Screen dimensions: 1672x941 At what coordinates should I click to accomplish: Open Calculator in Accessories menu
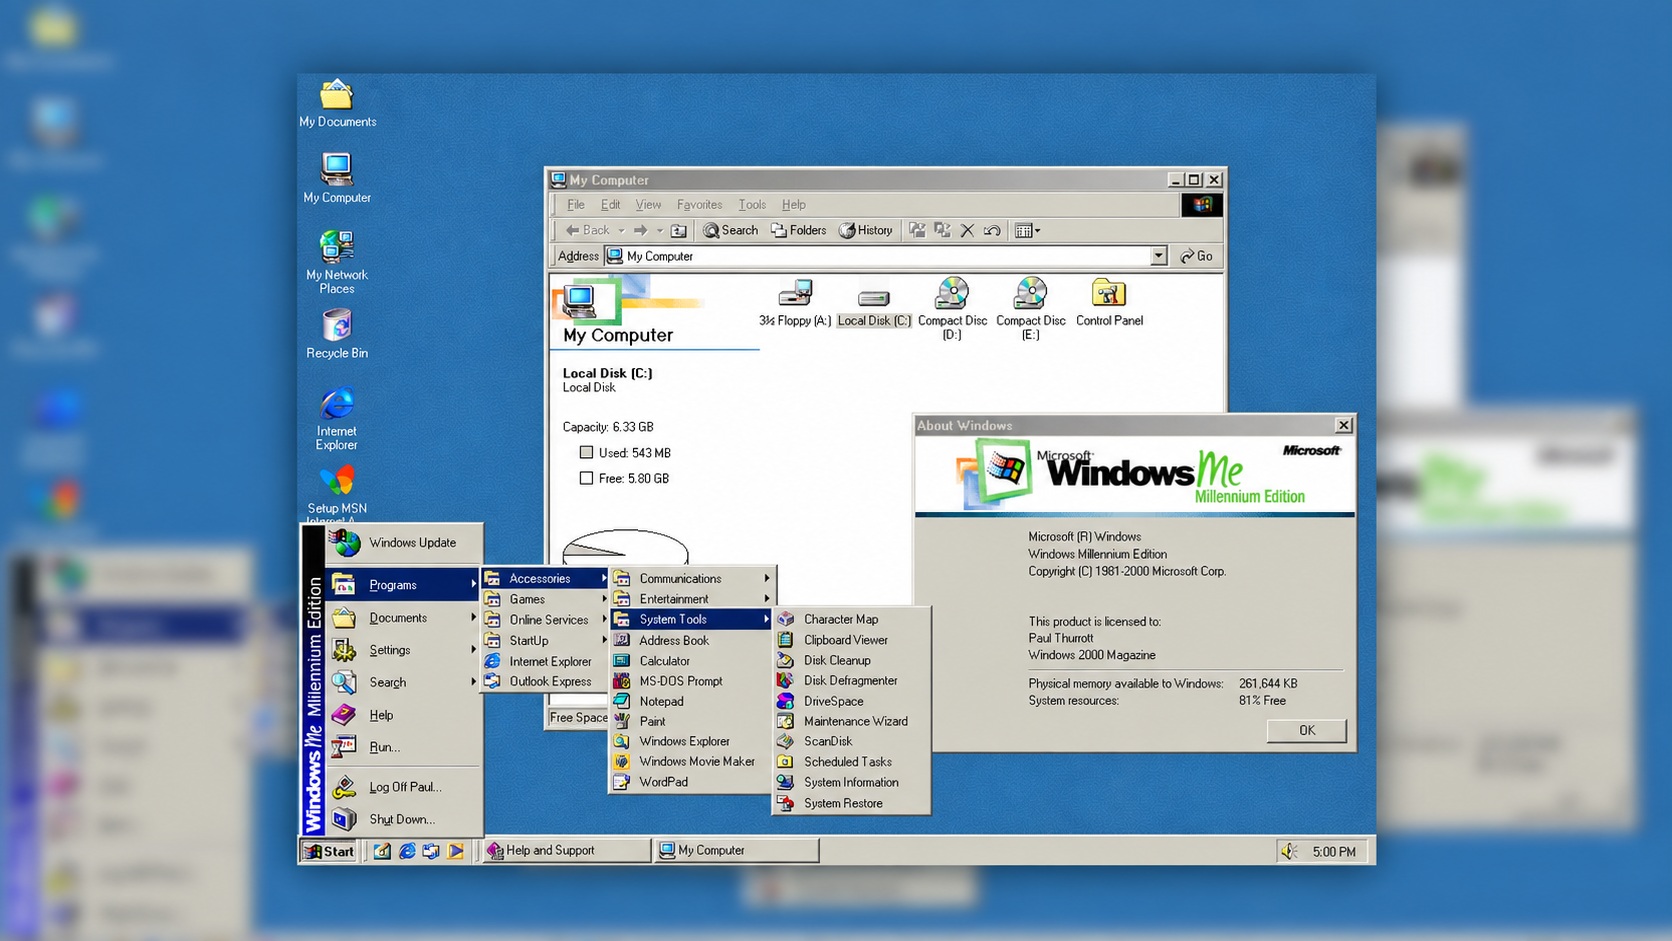point(691,662)
